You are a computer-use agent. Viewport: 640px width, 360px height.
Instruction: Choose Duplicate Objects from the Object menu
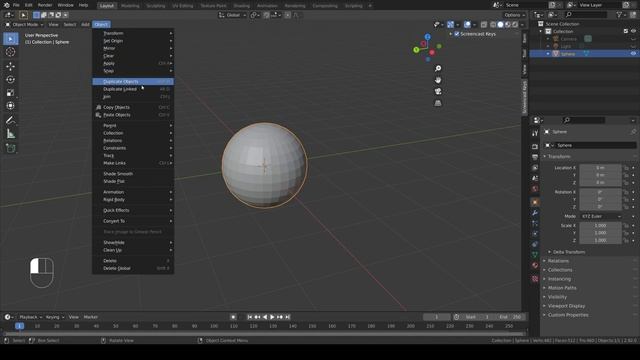(133, 82)
